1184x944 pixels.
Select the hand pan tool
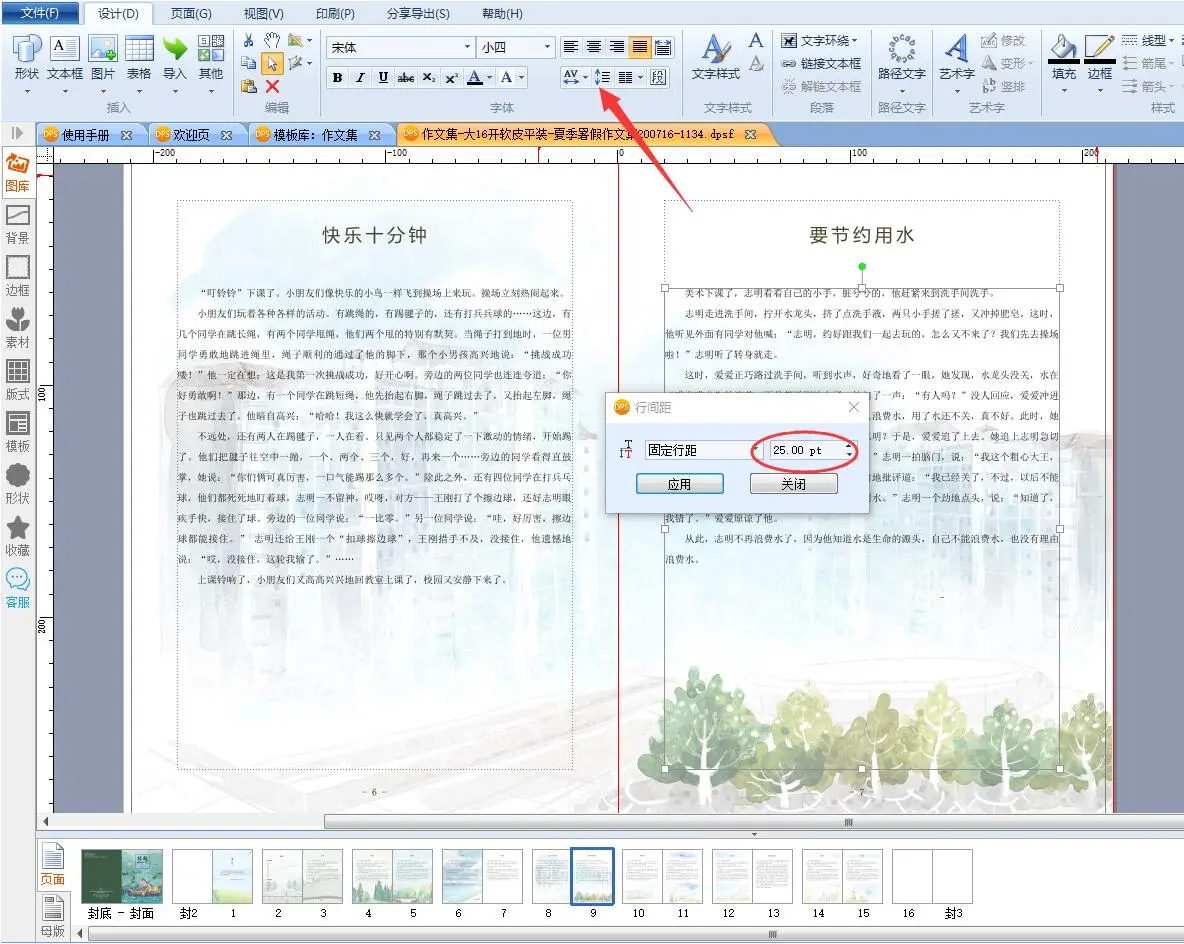(x=272, y=41)
